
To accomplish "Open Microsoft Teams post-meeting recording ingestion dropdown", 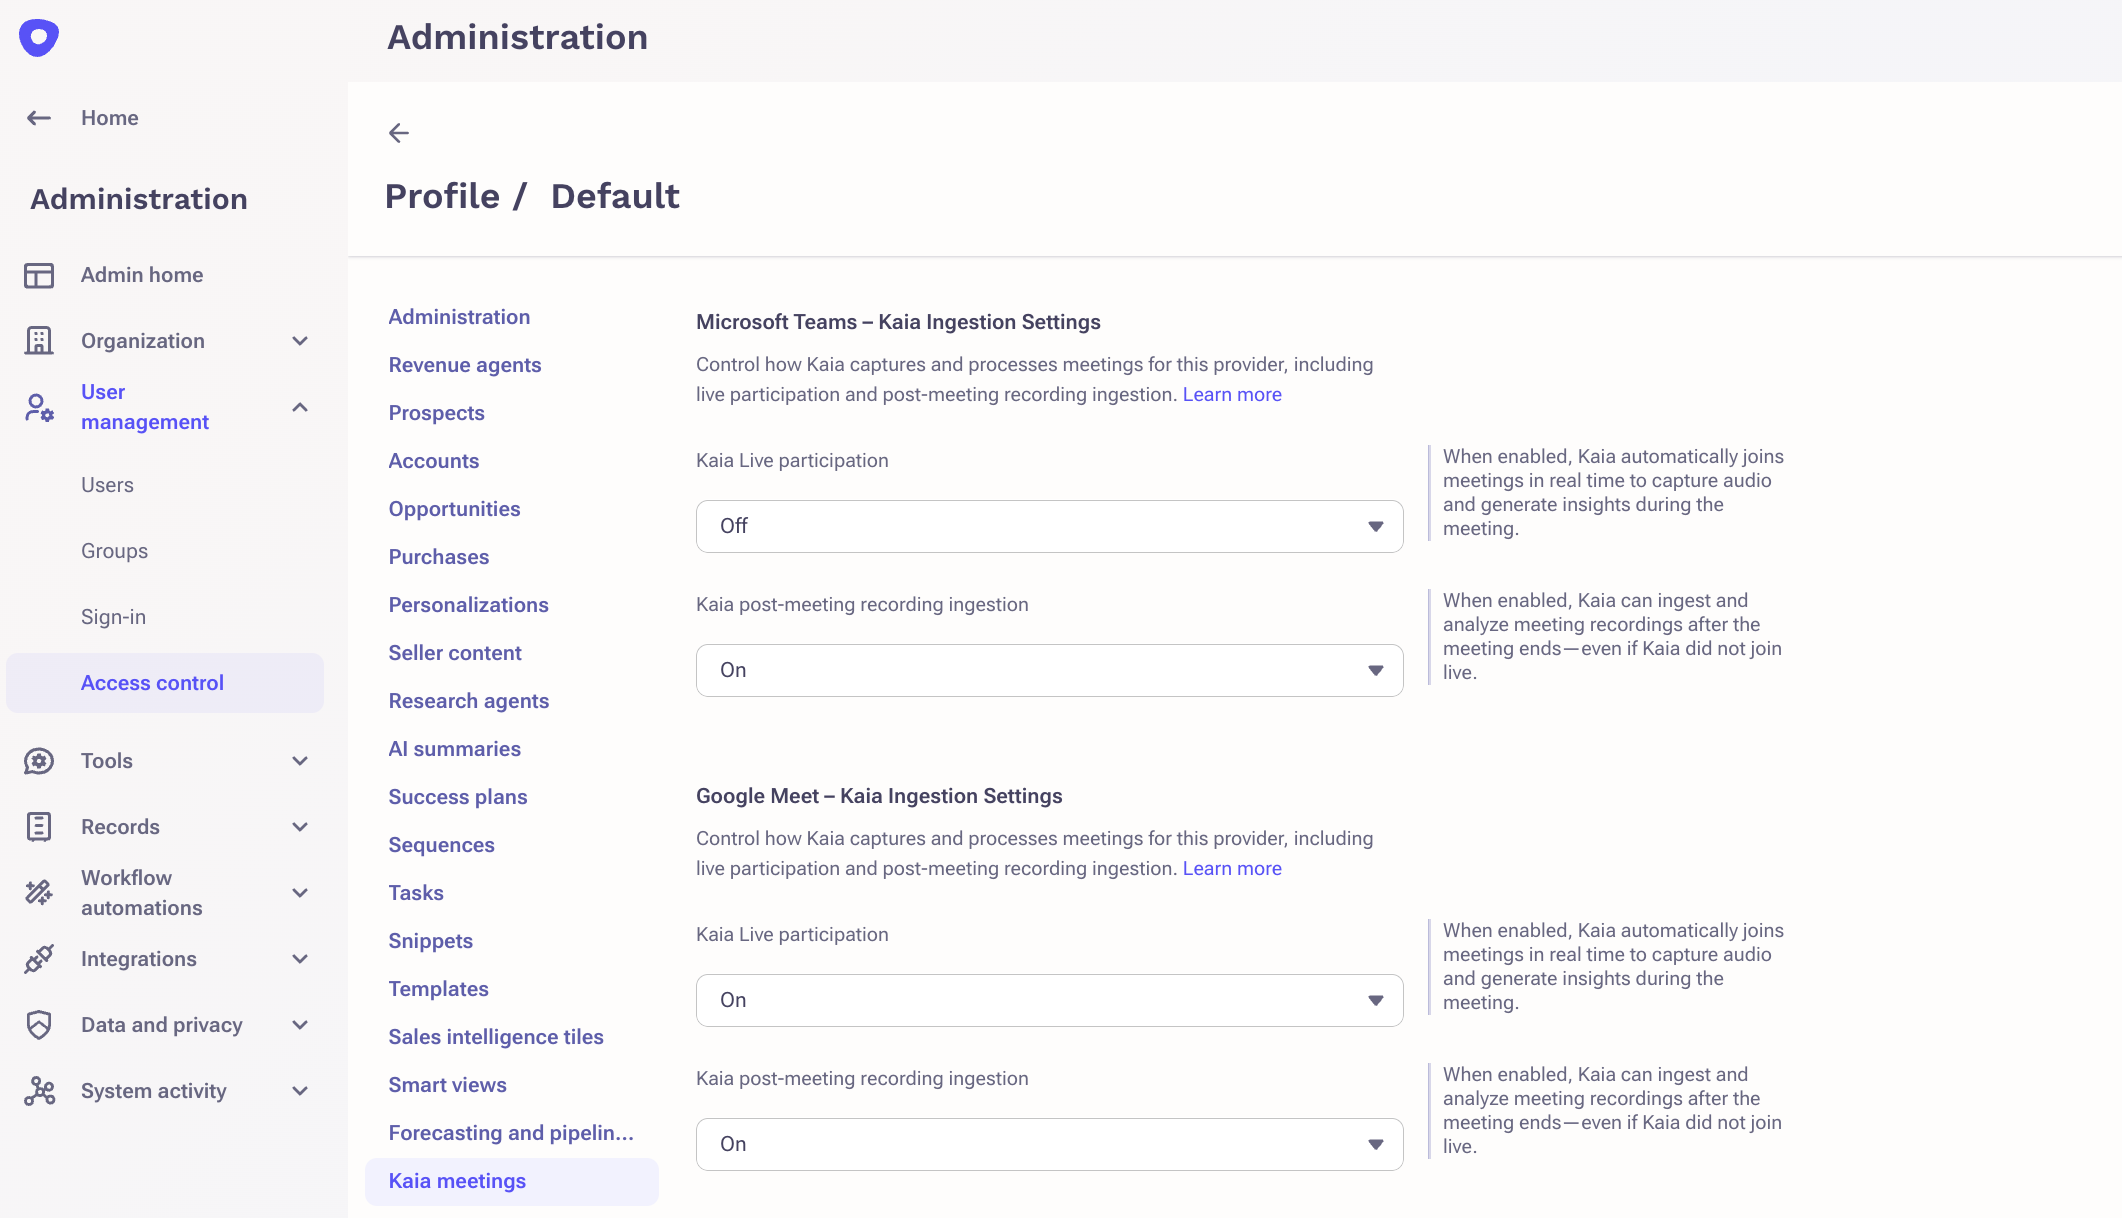I will 1049,670.
